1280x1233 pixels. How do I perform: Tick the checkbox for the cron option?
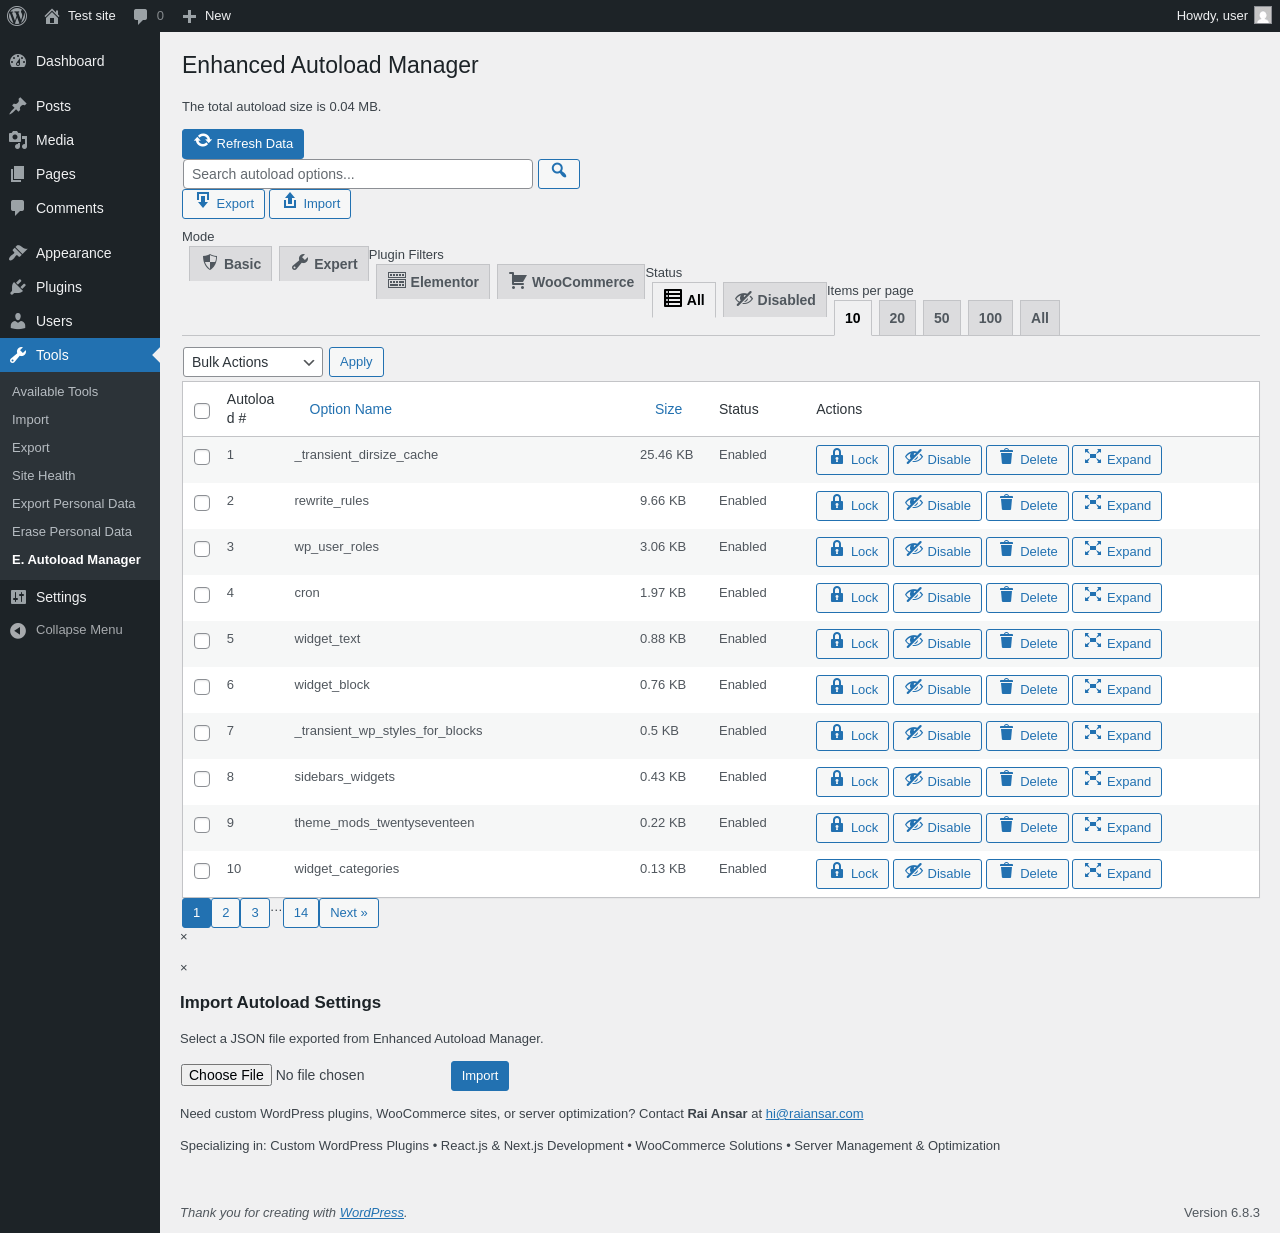pos(202,595)
